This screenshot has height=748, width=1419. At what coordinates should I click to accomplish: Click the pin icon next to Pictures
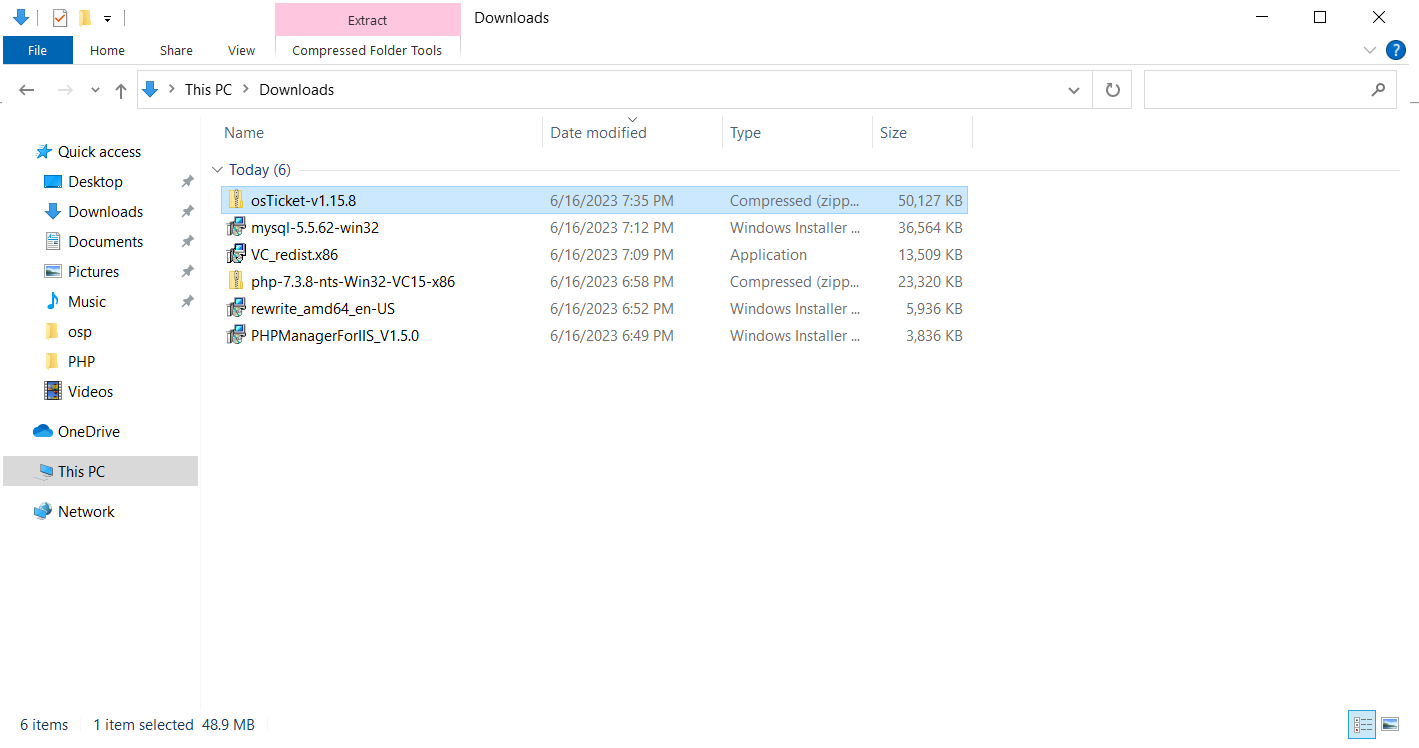pos(187,272)
